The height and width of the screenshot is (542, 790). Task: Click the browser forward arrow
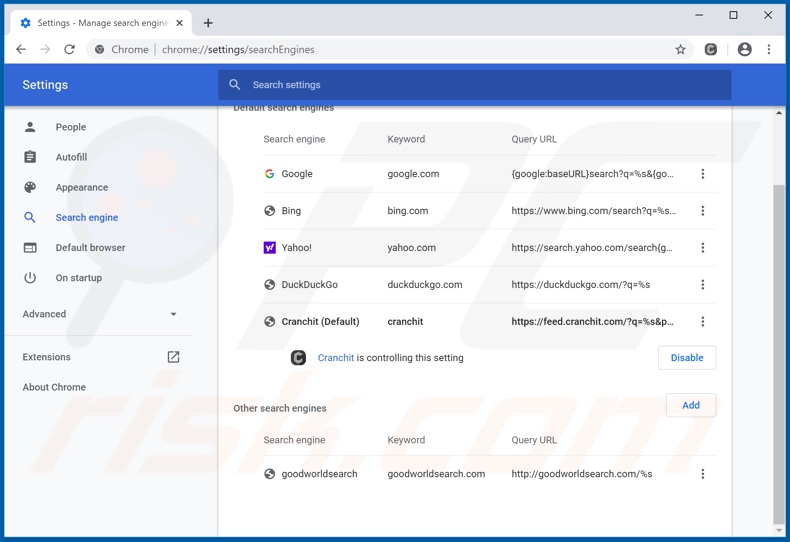coord(45,49)
